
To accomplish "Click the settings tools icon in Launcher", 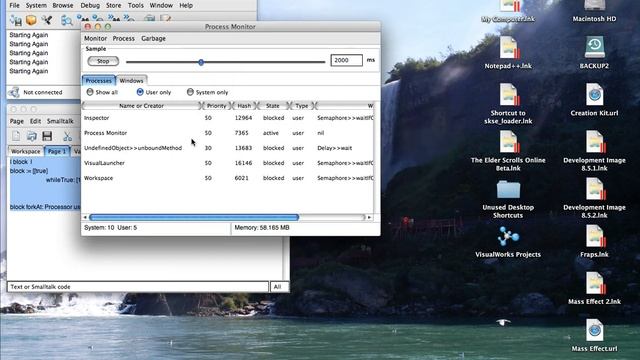I will pyautogui.click(x=47, y=20).
